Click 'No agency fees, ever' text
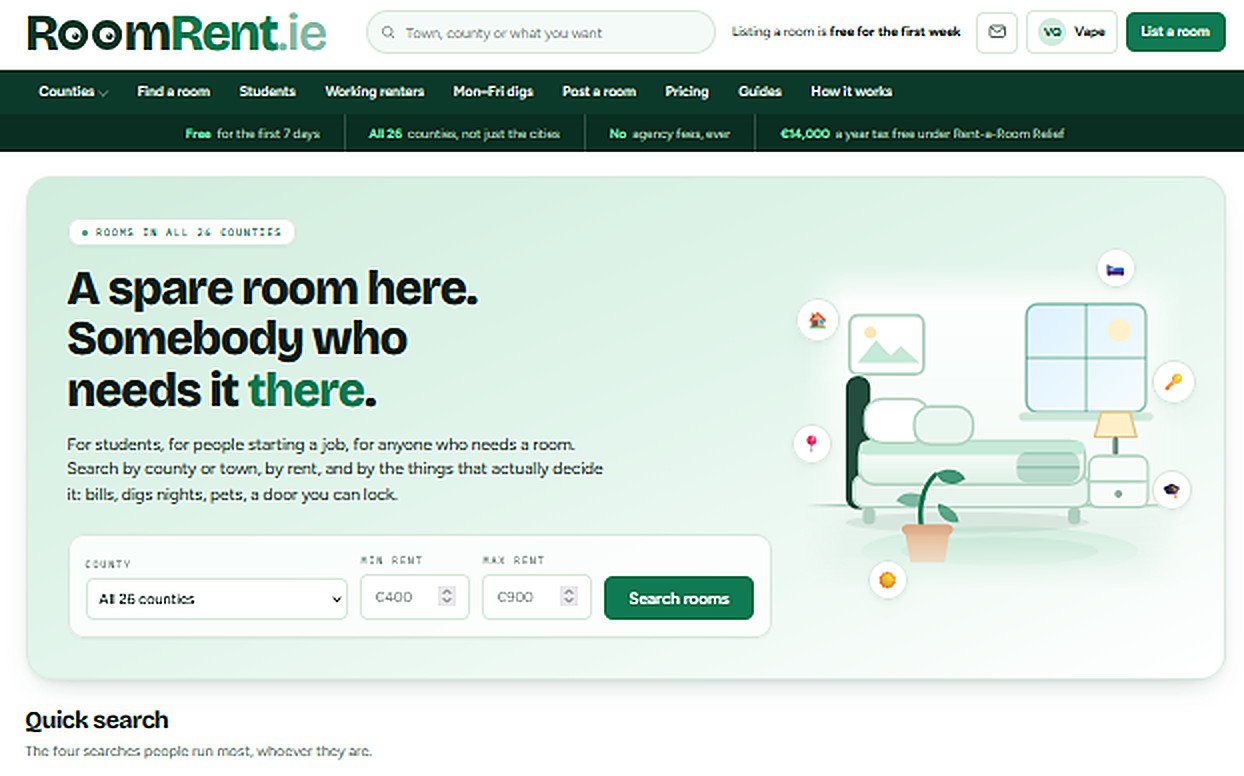Viewport: 1244px width, 776px height. [x=670, y=133]
